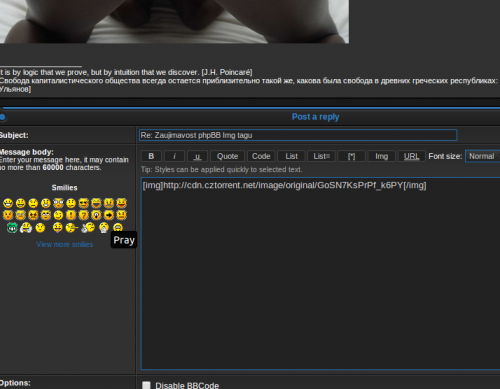Insert an ordered List= tag
Screen dimensions: 500x389
321,156
